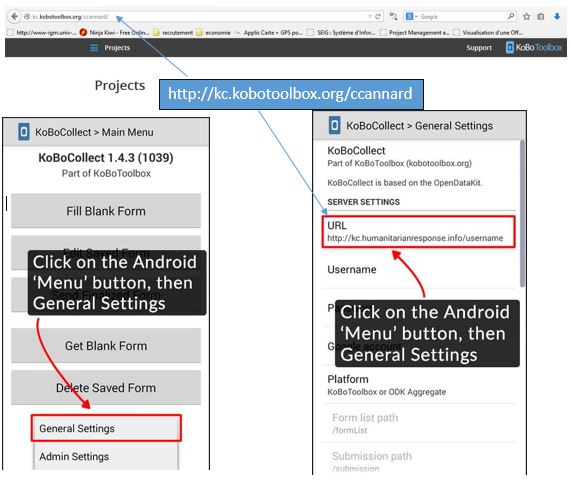Select General Settings from the menu
The image size is (571, 483).
(106, 428)
